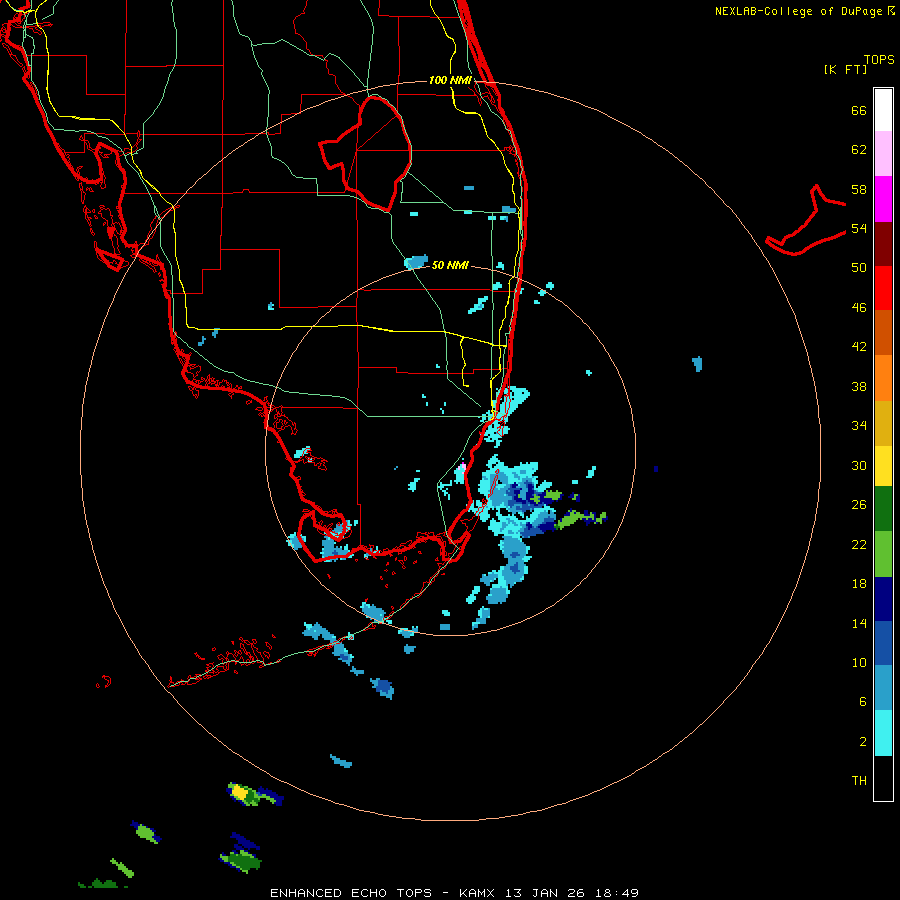Choose the bright orange legend swatch
The image size is (900, 900).
(x=883, y=378)
